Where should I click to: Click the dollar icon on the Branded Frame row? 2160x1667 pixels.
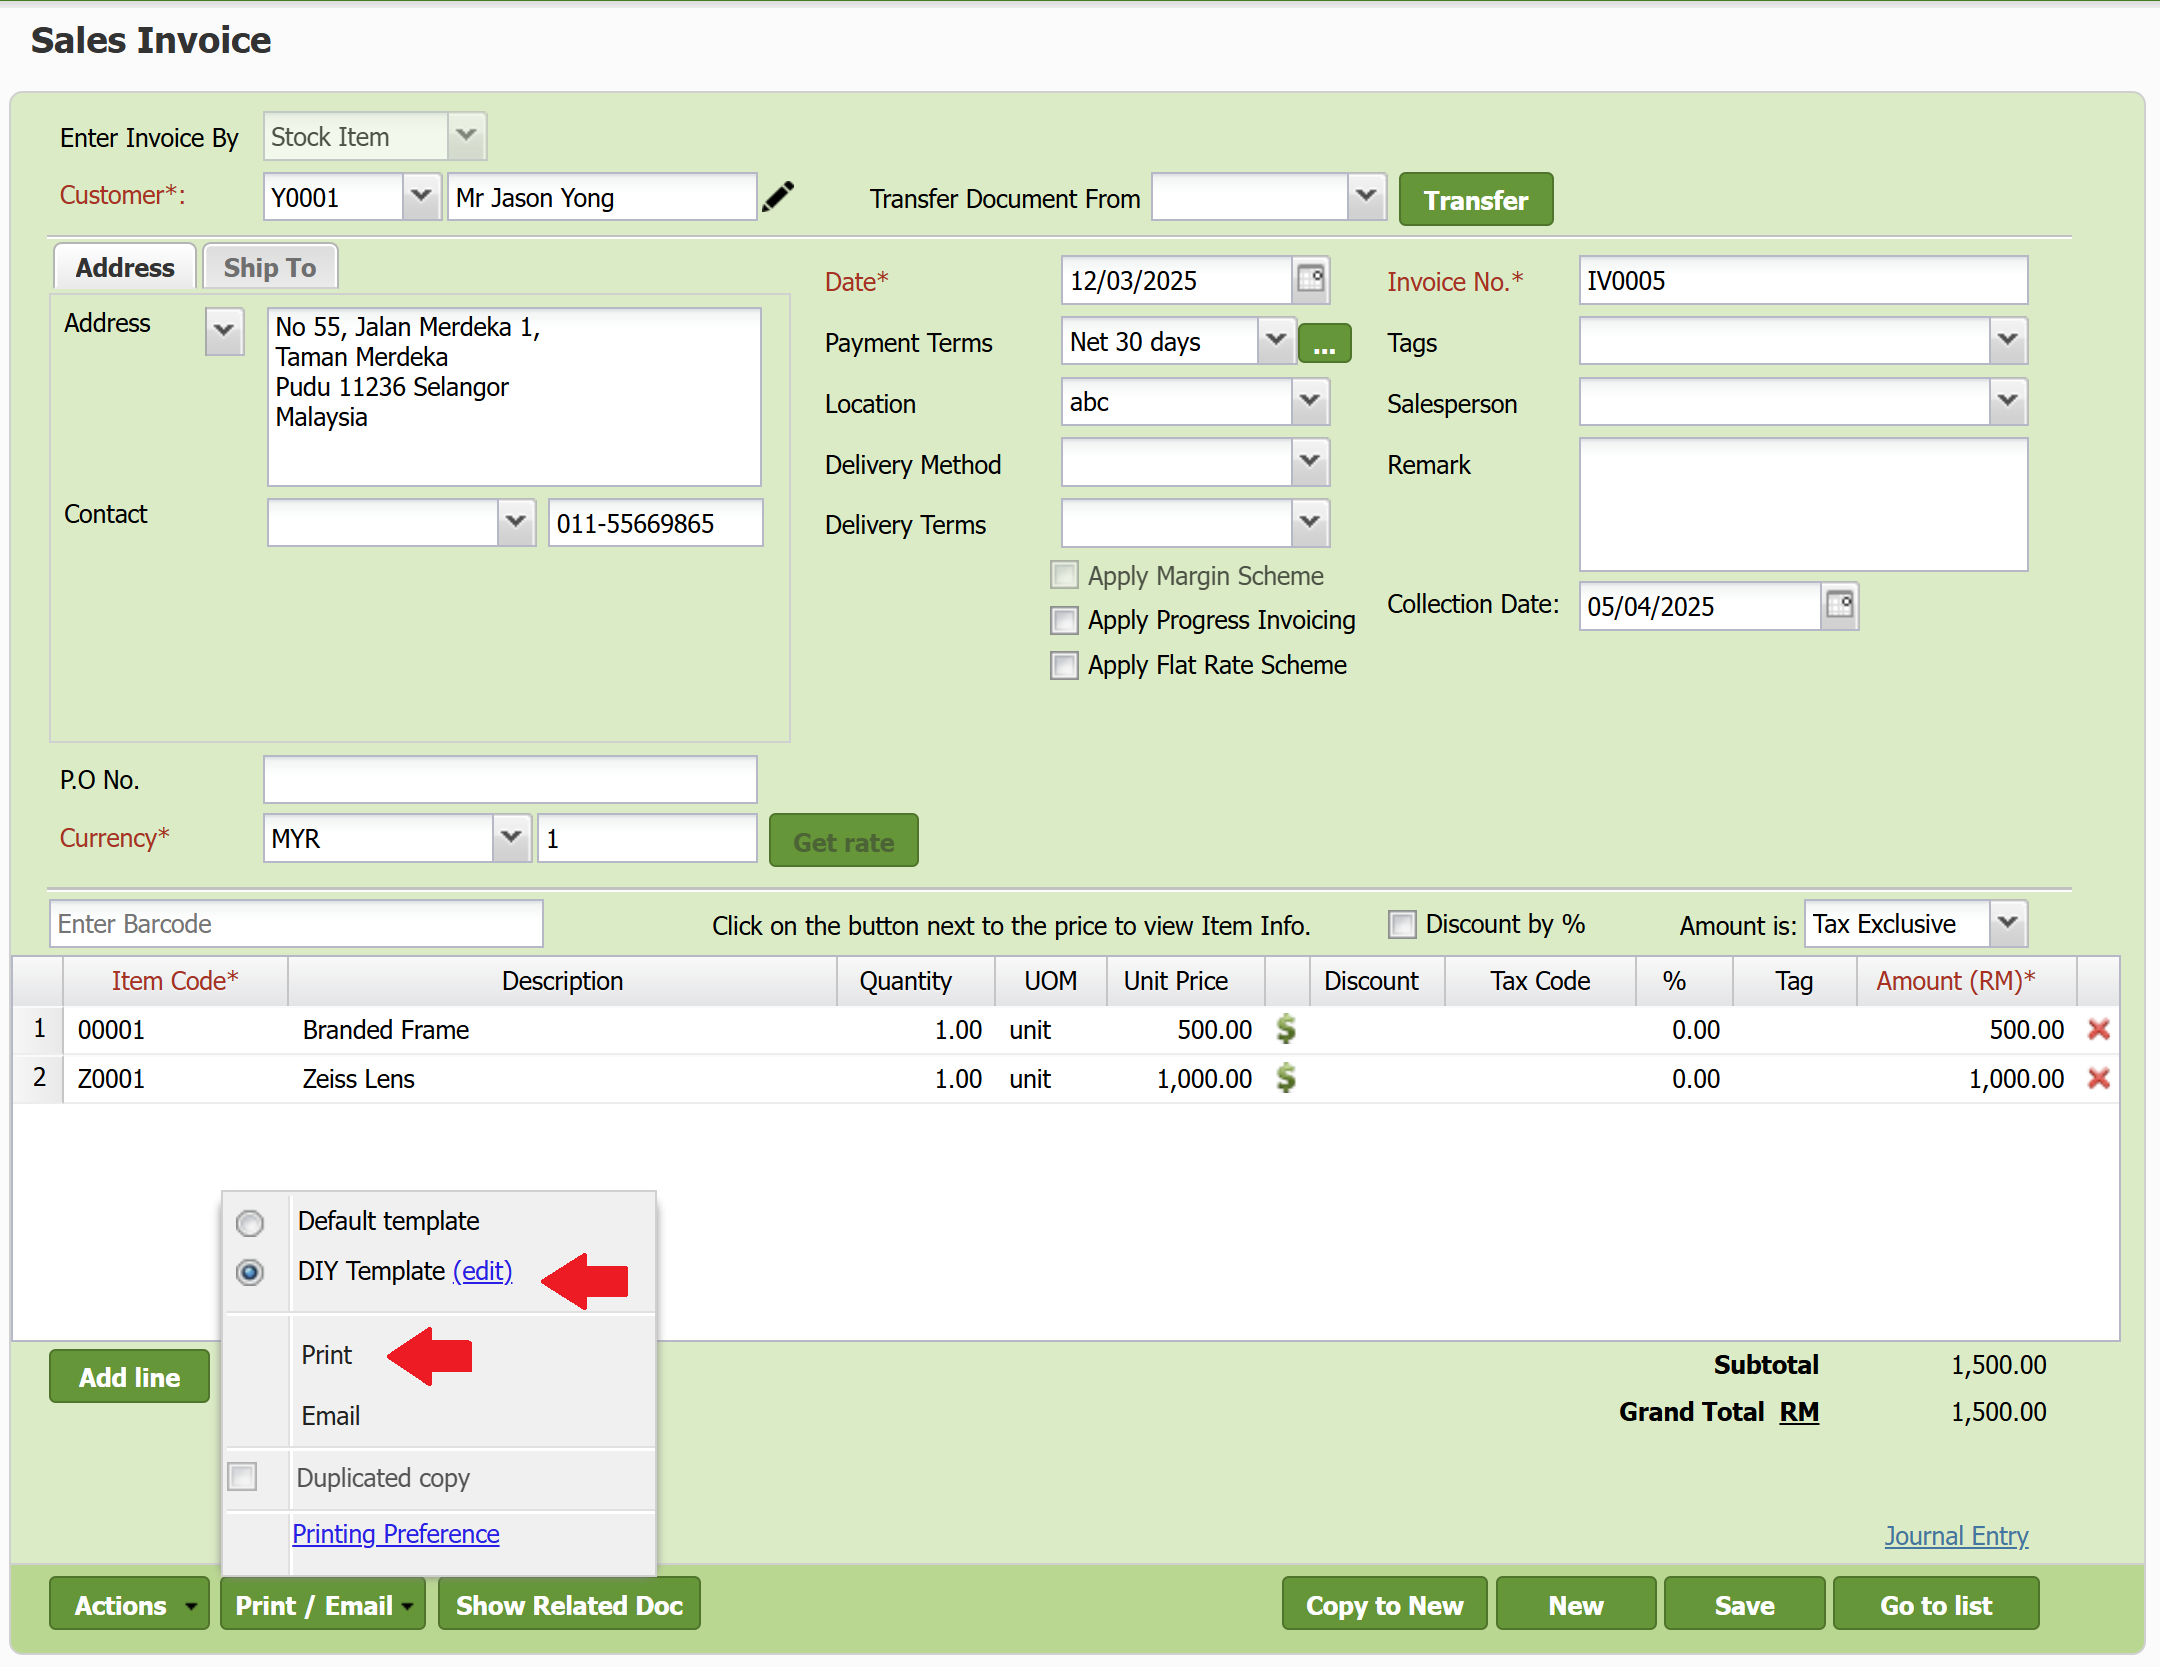point(1286,1029)
